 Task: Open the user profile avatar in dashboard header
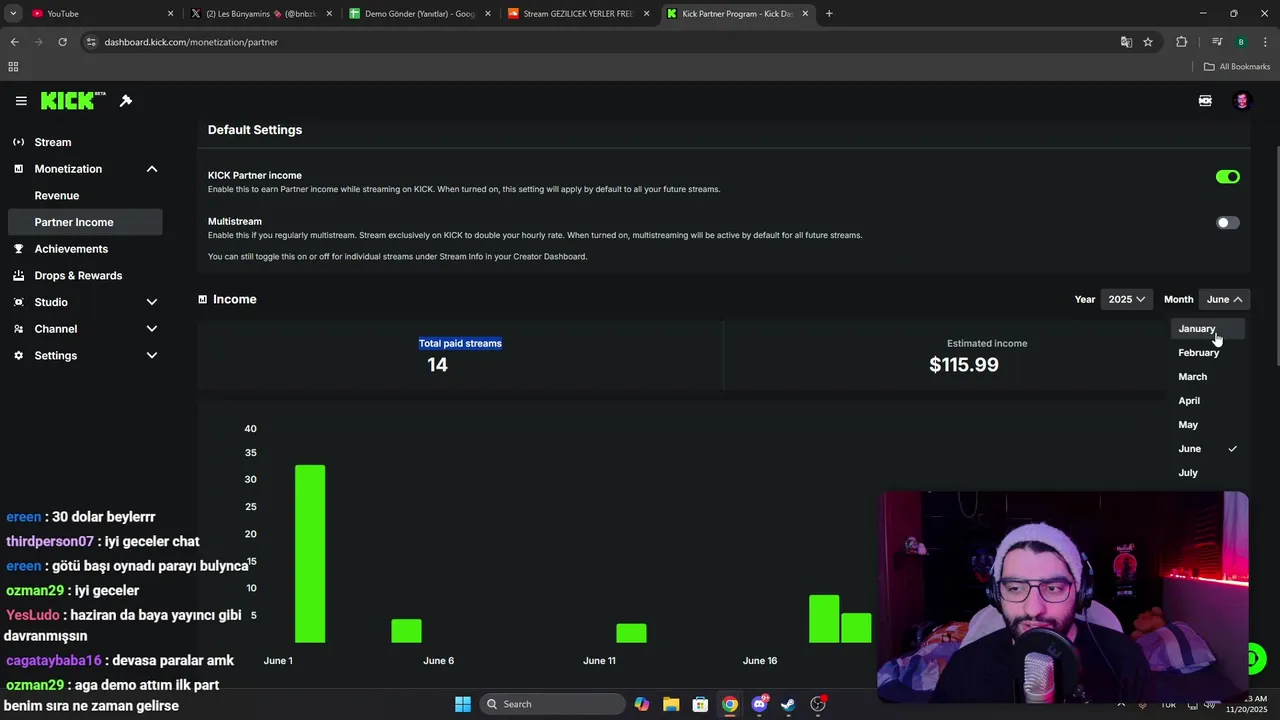coord(1242,101)
